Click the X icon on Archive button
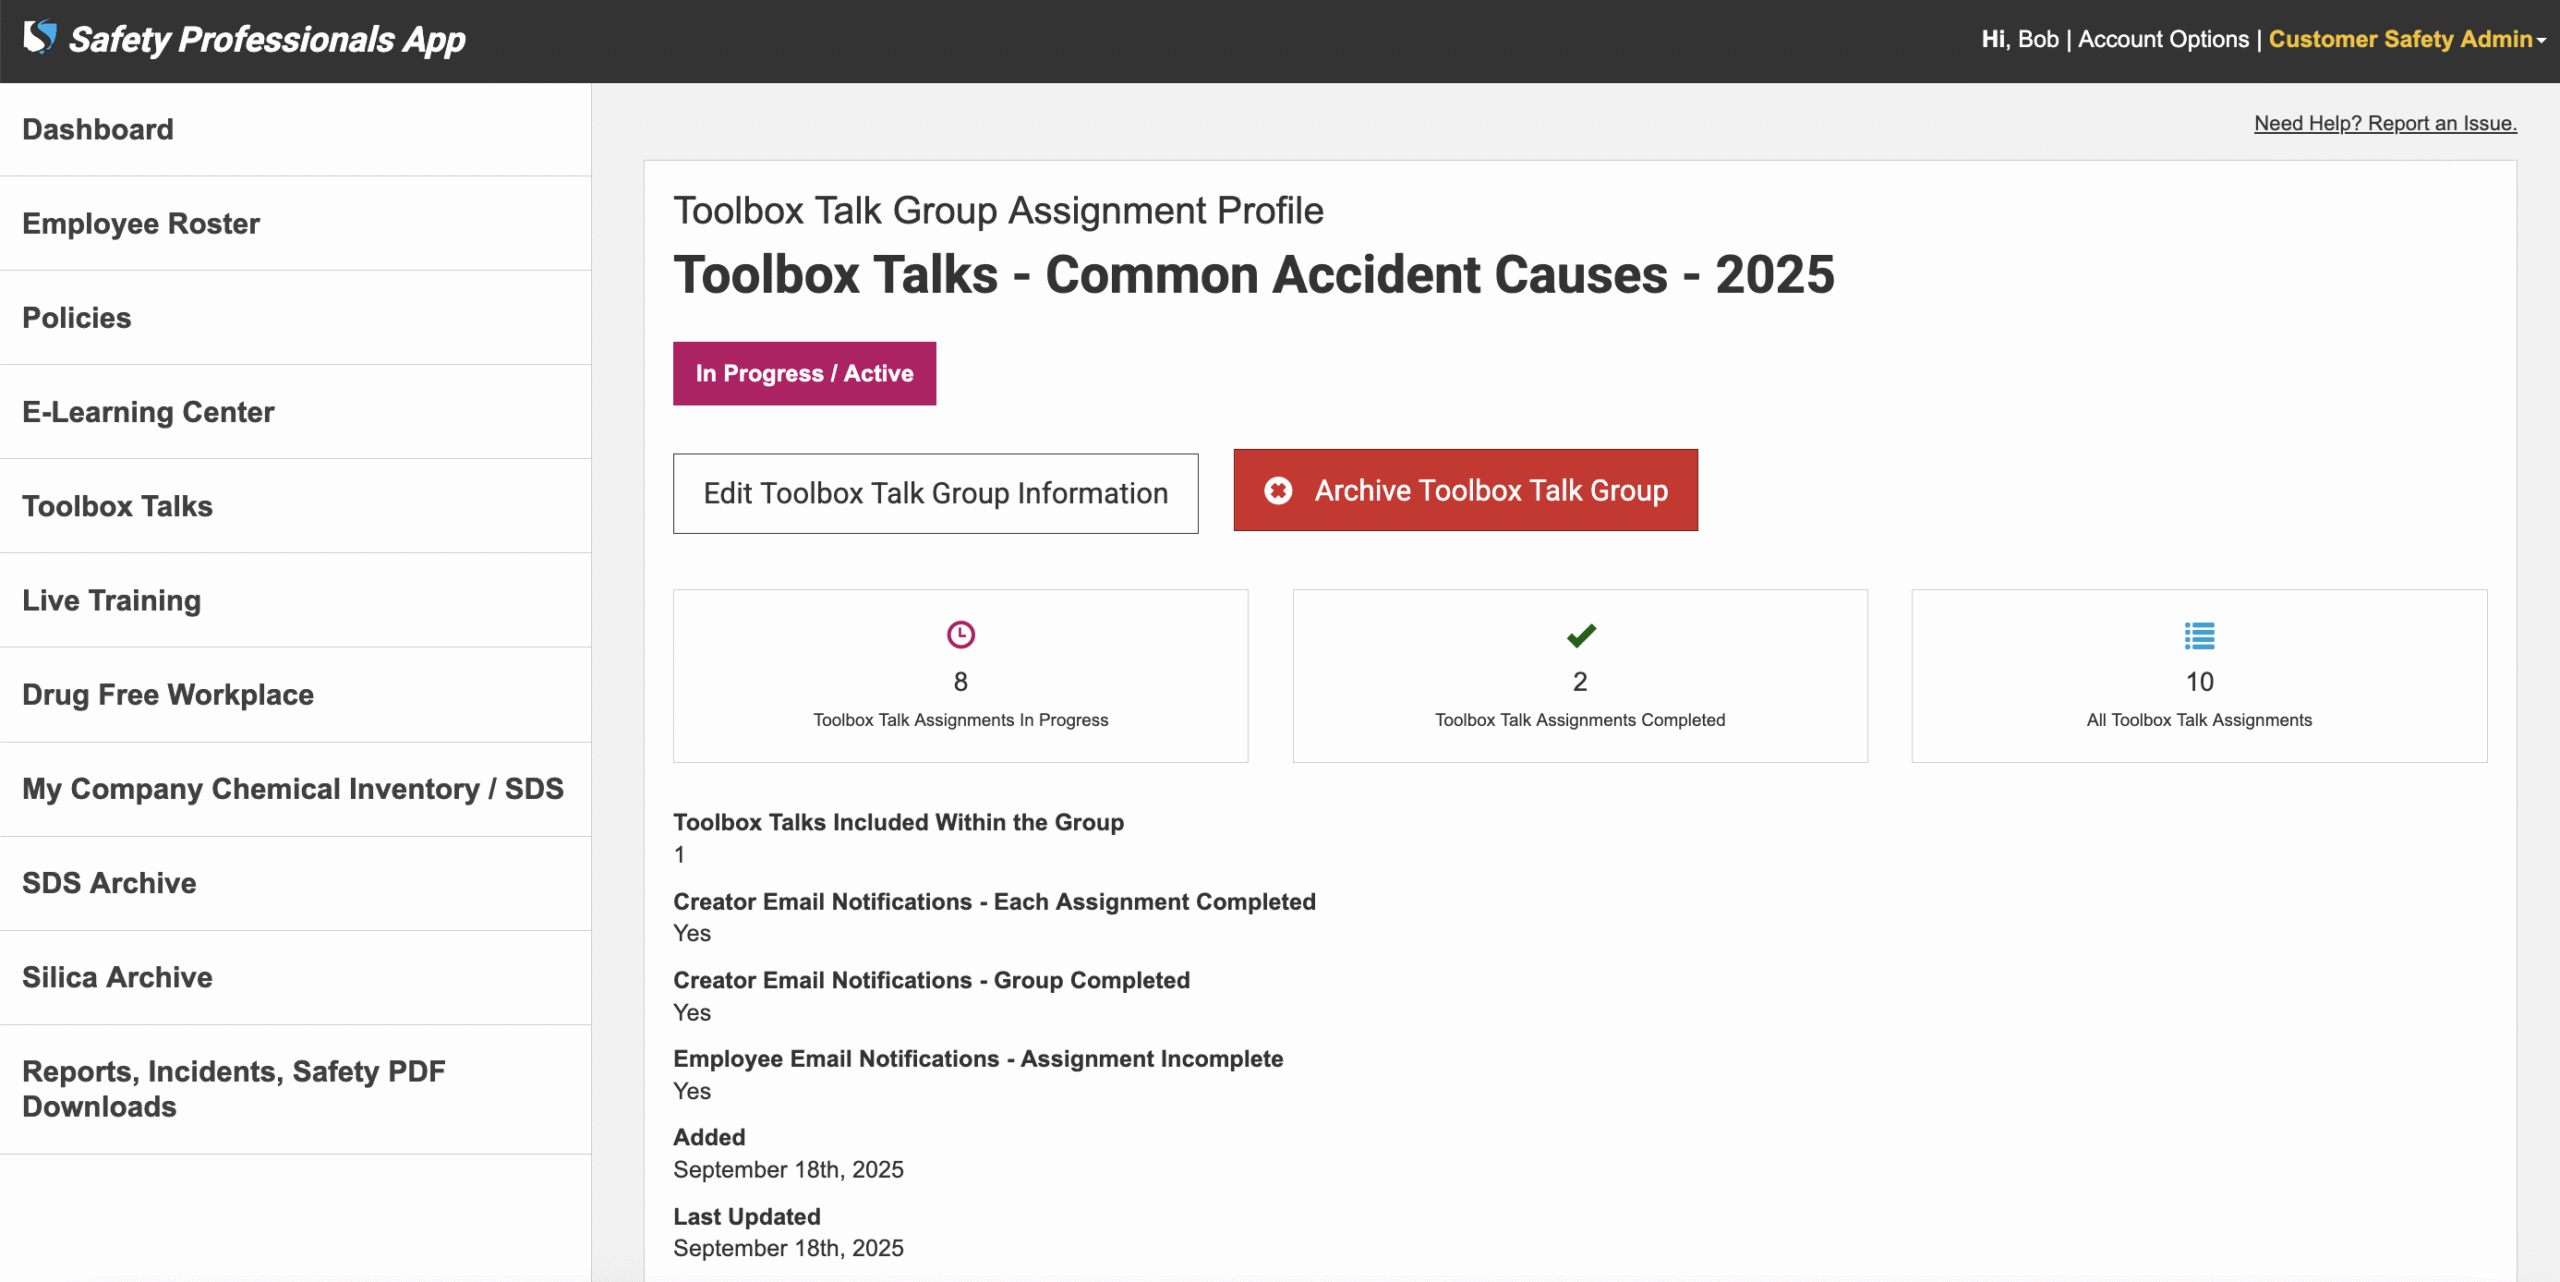 1278,491
